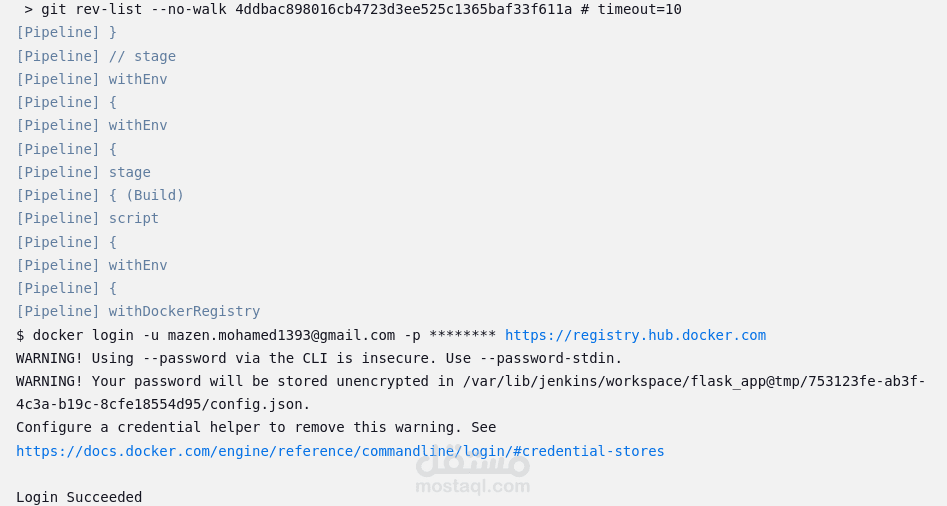Image resolution: width=947 pixels, height=506 pixels.
Task: Click the '--password via the CLI' warning line
Action: point(319,358)
